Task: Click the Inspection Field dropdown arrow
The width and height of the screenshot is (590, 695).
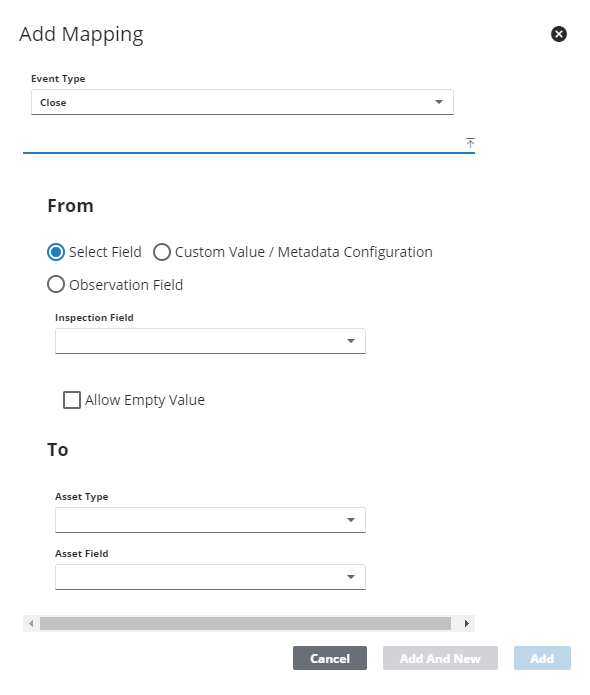Action: [351, 341]
